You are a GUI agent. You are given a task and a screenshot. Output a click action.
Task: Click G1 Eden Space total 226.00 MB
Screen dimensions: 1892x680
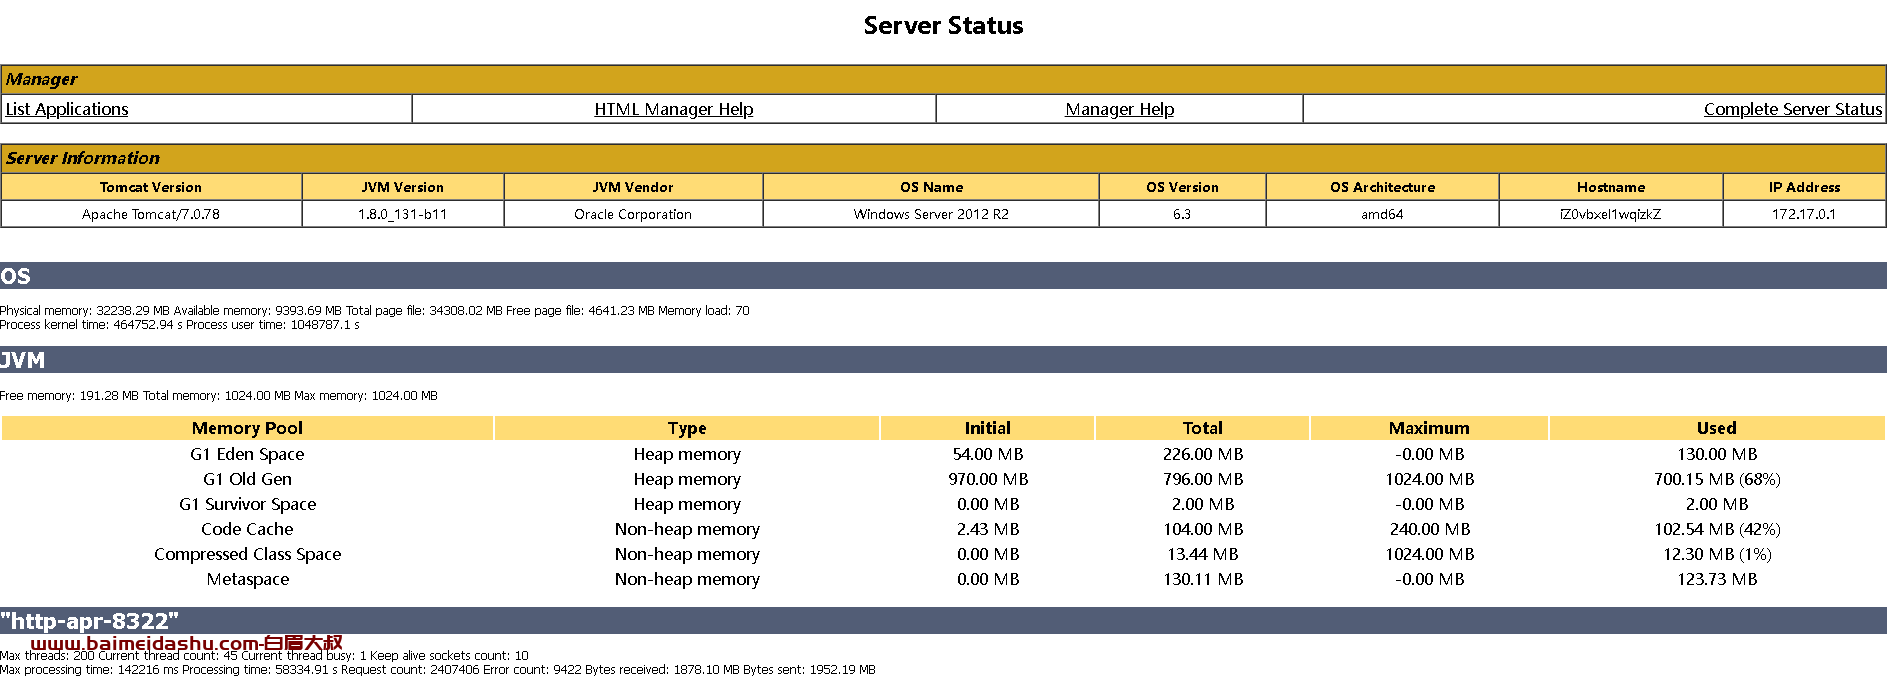coord(1203,454)
